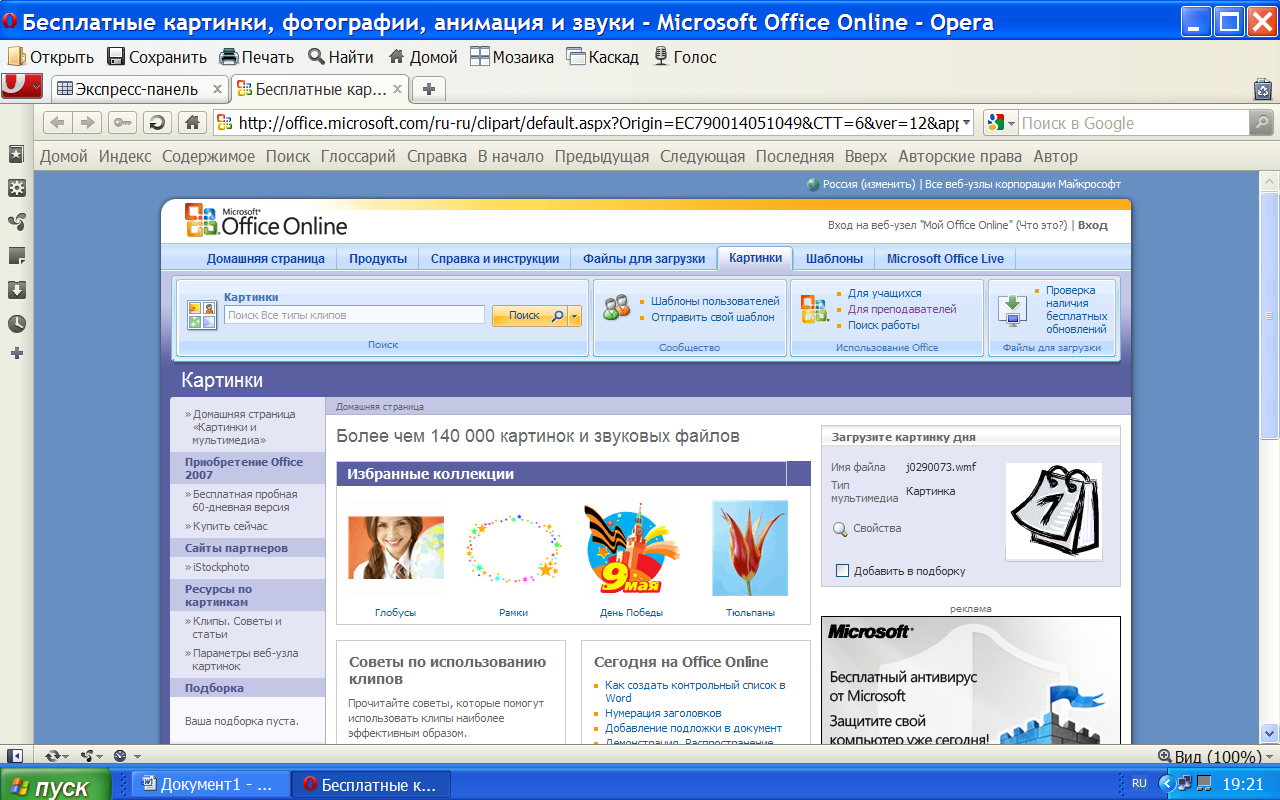Open the Продукты site tab
Image resolution: width=1280 pixels, height=800 pixels.
point(378,258)
